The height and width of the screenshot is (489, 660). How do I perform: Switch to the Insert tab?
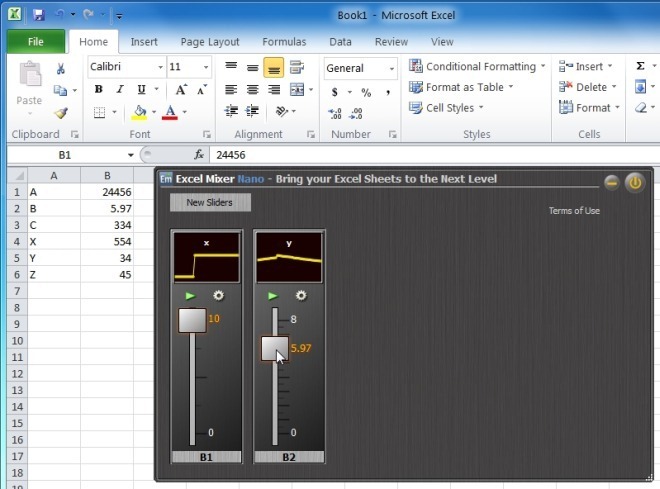[144, 42]
